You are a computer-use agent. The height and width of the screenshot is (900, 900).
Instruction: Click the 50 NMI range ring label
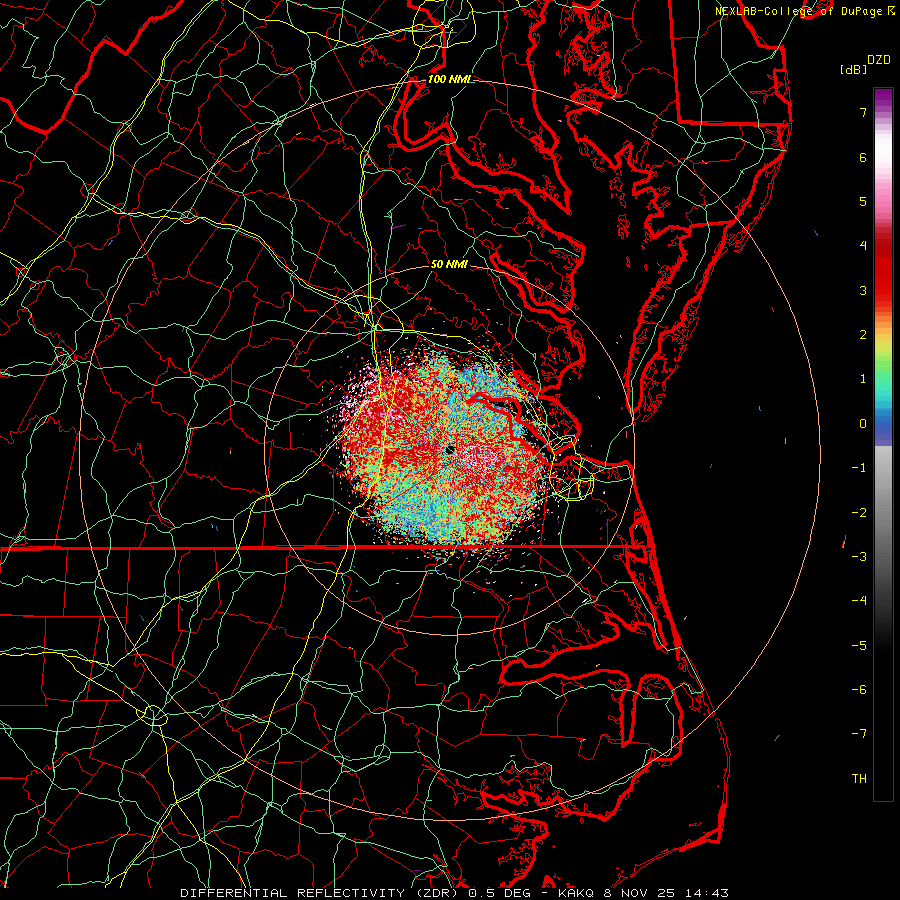(449, 264)
